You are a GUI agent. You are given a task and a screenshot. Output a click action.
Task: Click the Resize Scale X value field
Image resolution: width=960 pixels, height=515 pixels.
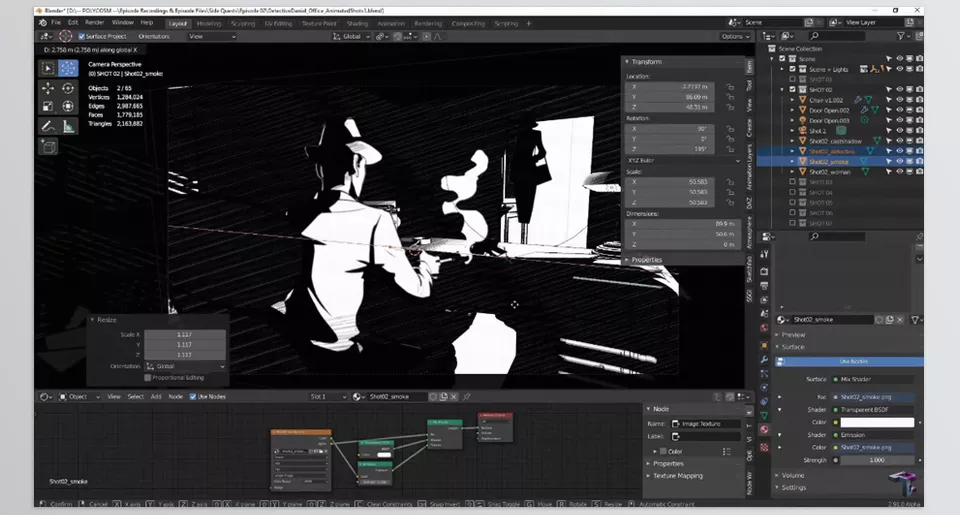click(x=185, y=334)
